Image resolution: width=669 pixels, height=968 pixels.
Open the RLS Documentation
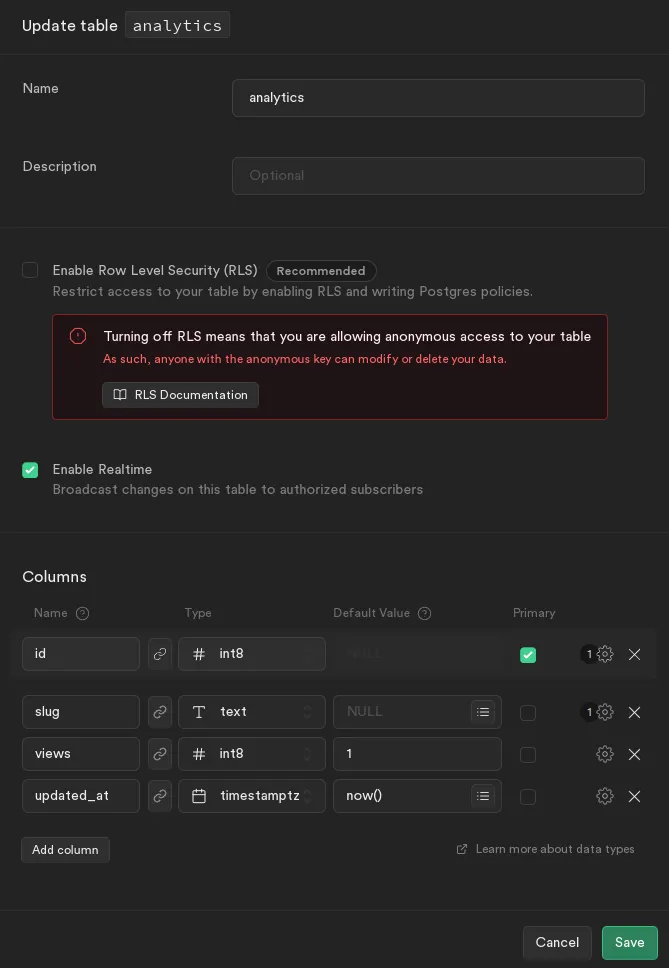pyautogui.click(x=180, y=395)
